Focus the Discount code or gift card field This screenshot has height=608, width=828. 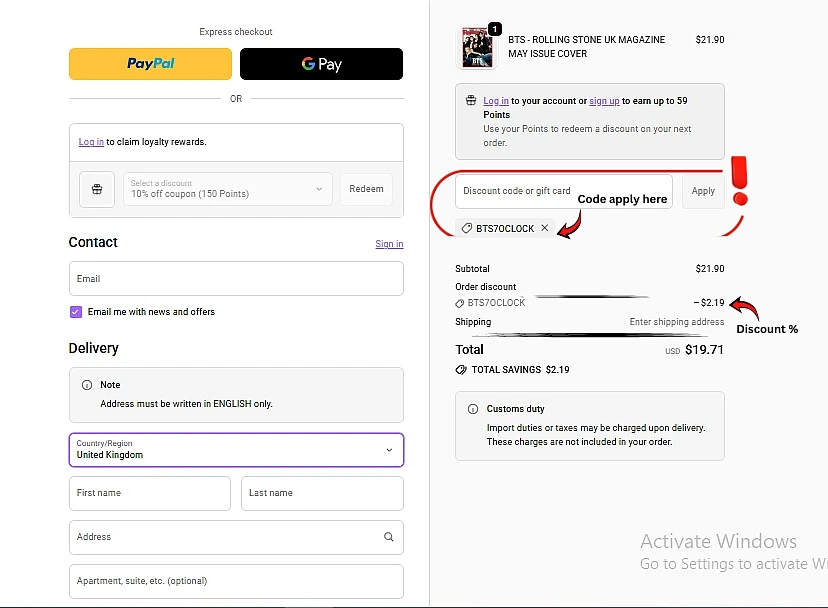(564, 191)
